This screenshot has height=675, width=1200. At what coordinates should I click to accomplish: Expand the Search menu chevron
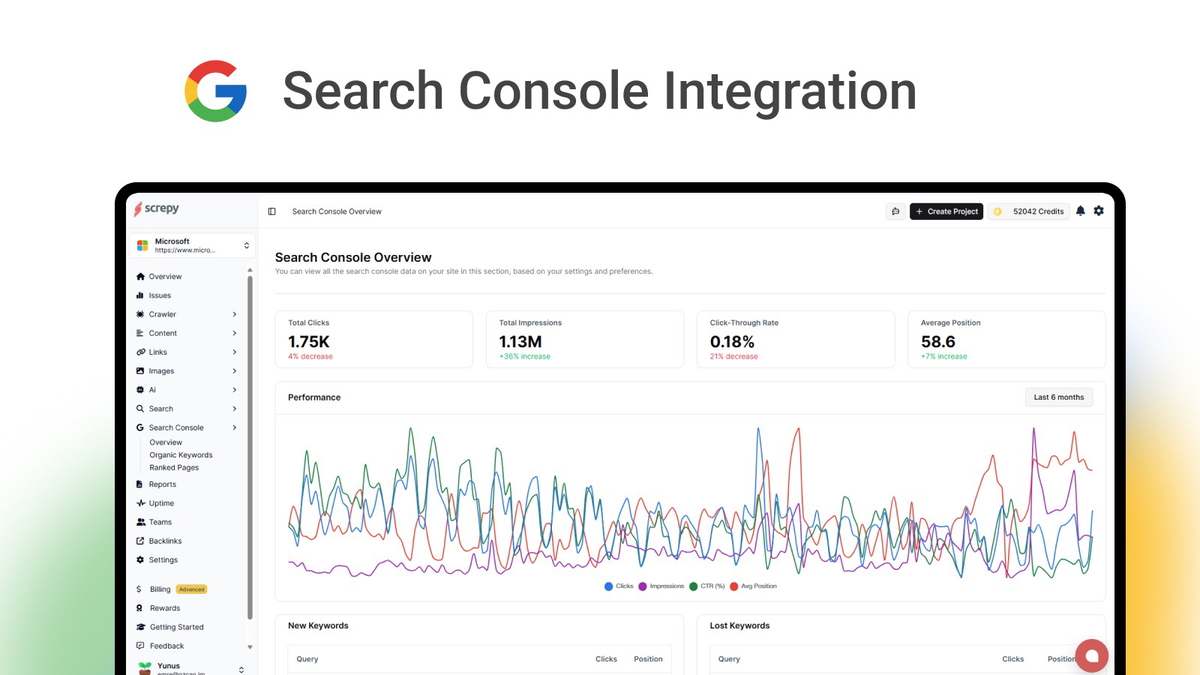235,408
